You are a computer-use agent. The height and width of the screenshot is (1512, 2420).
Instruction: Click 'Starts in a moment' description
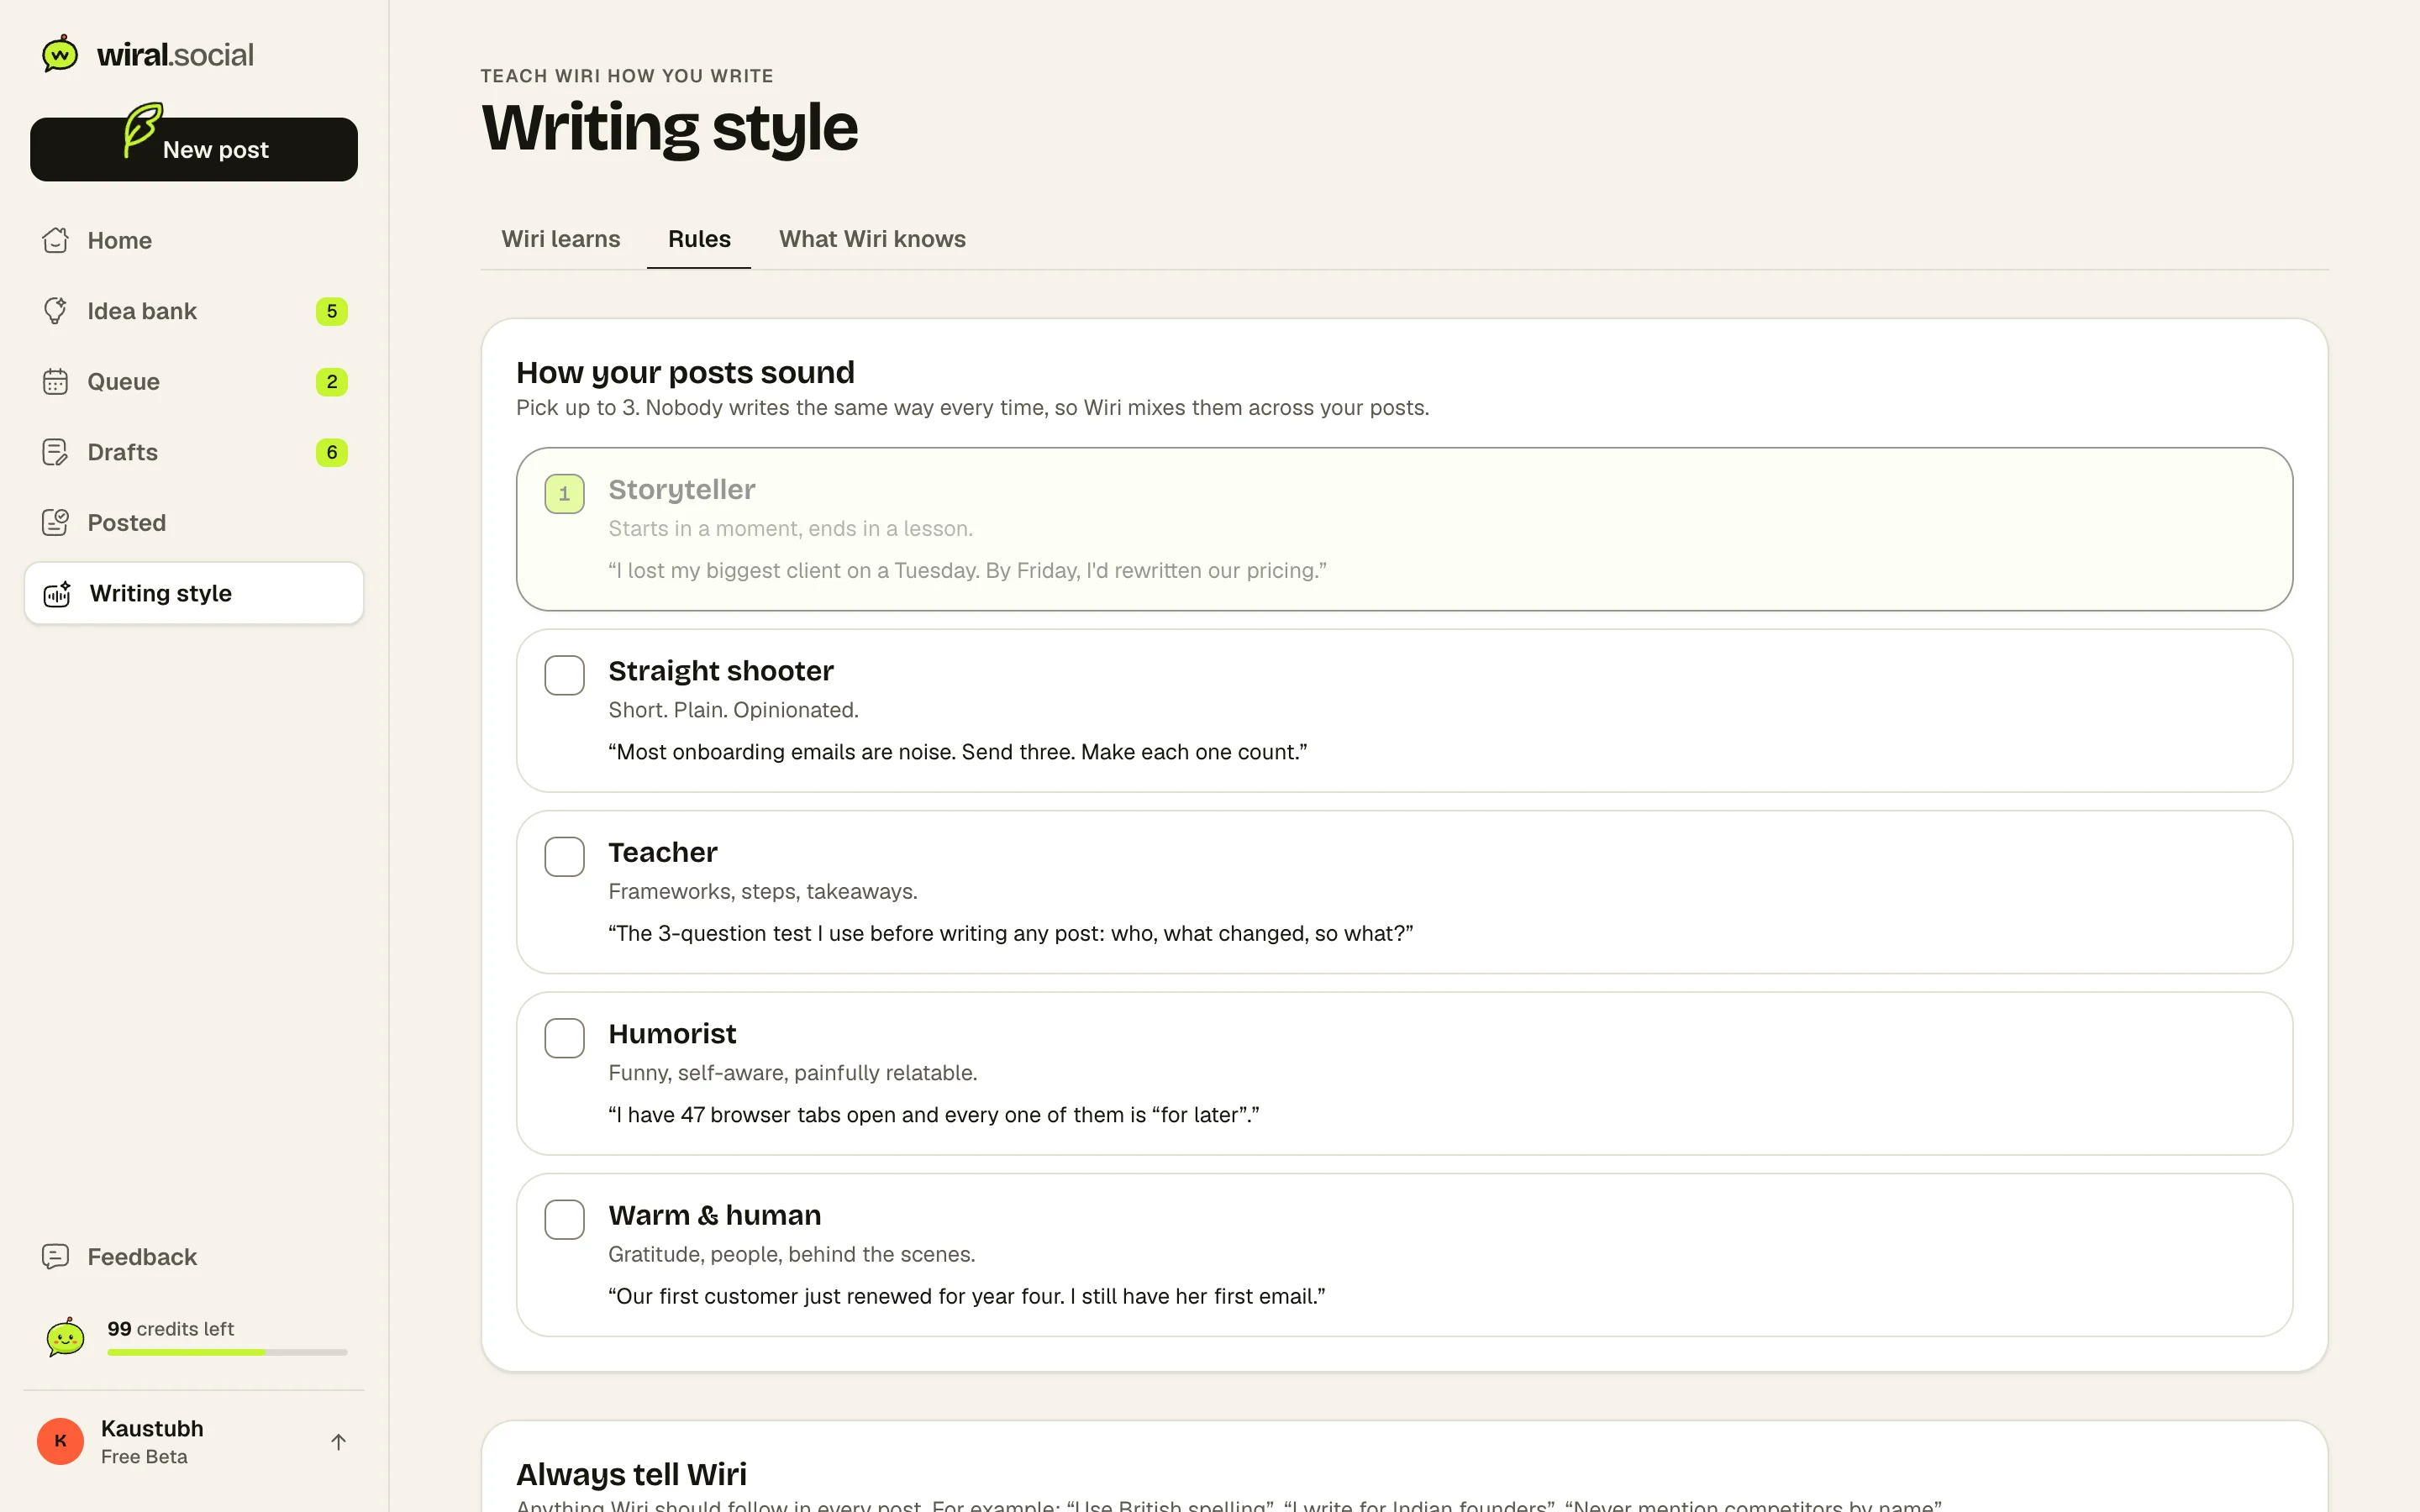coord(790,528)
